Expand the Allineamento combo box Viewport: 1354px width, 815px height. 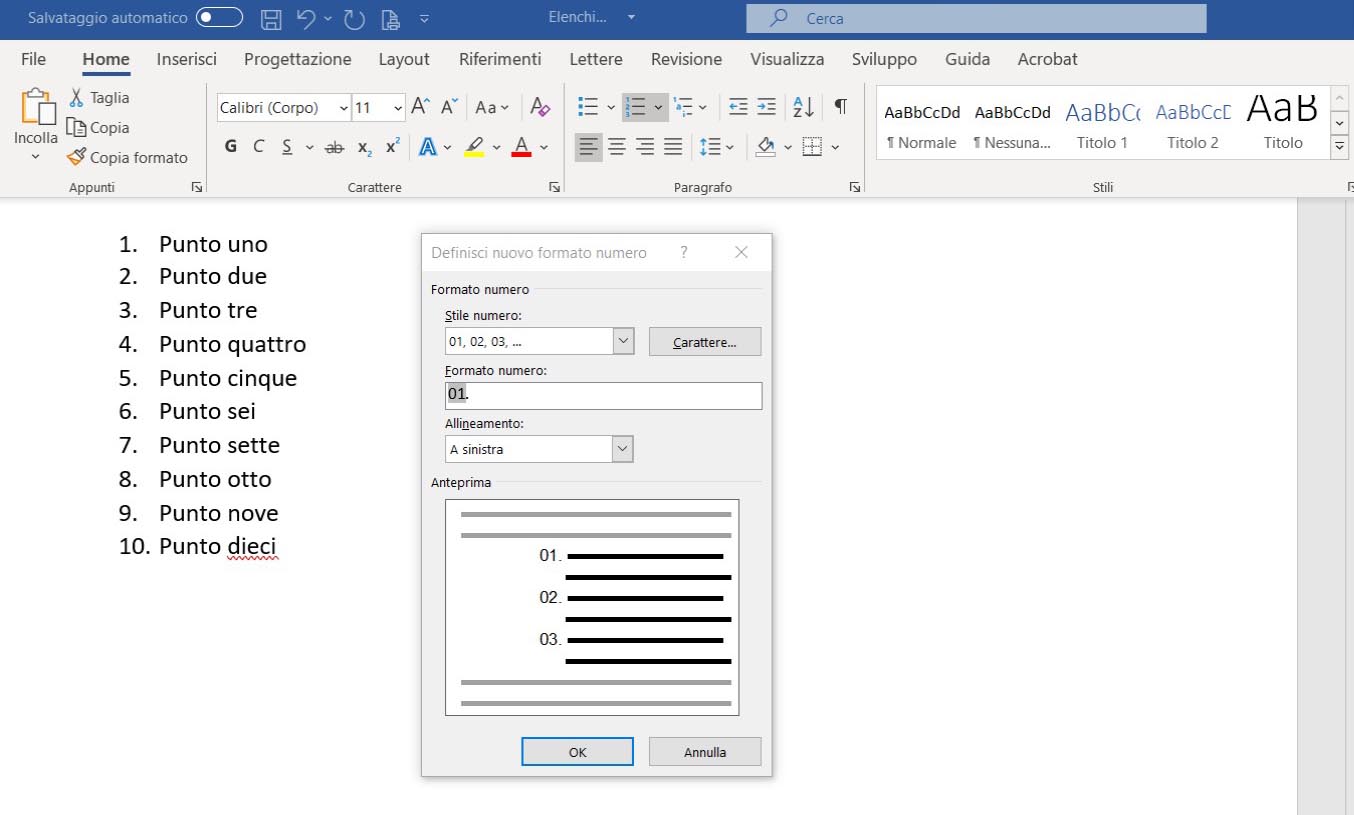[x=623, y=449]
